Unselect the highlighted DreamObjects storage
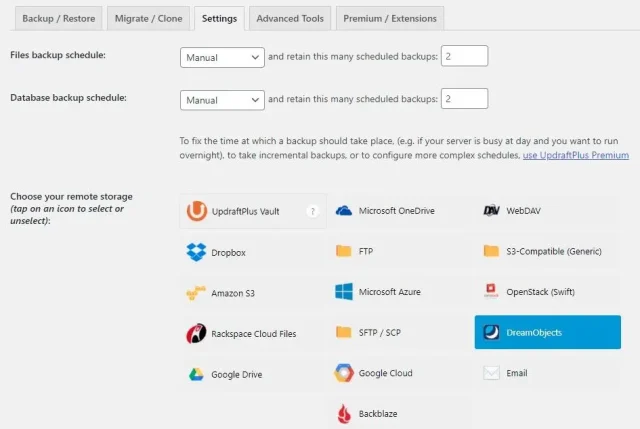 (x=547, y=332)
